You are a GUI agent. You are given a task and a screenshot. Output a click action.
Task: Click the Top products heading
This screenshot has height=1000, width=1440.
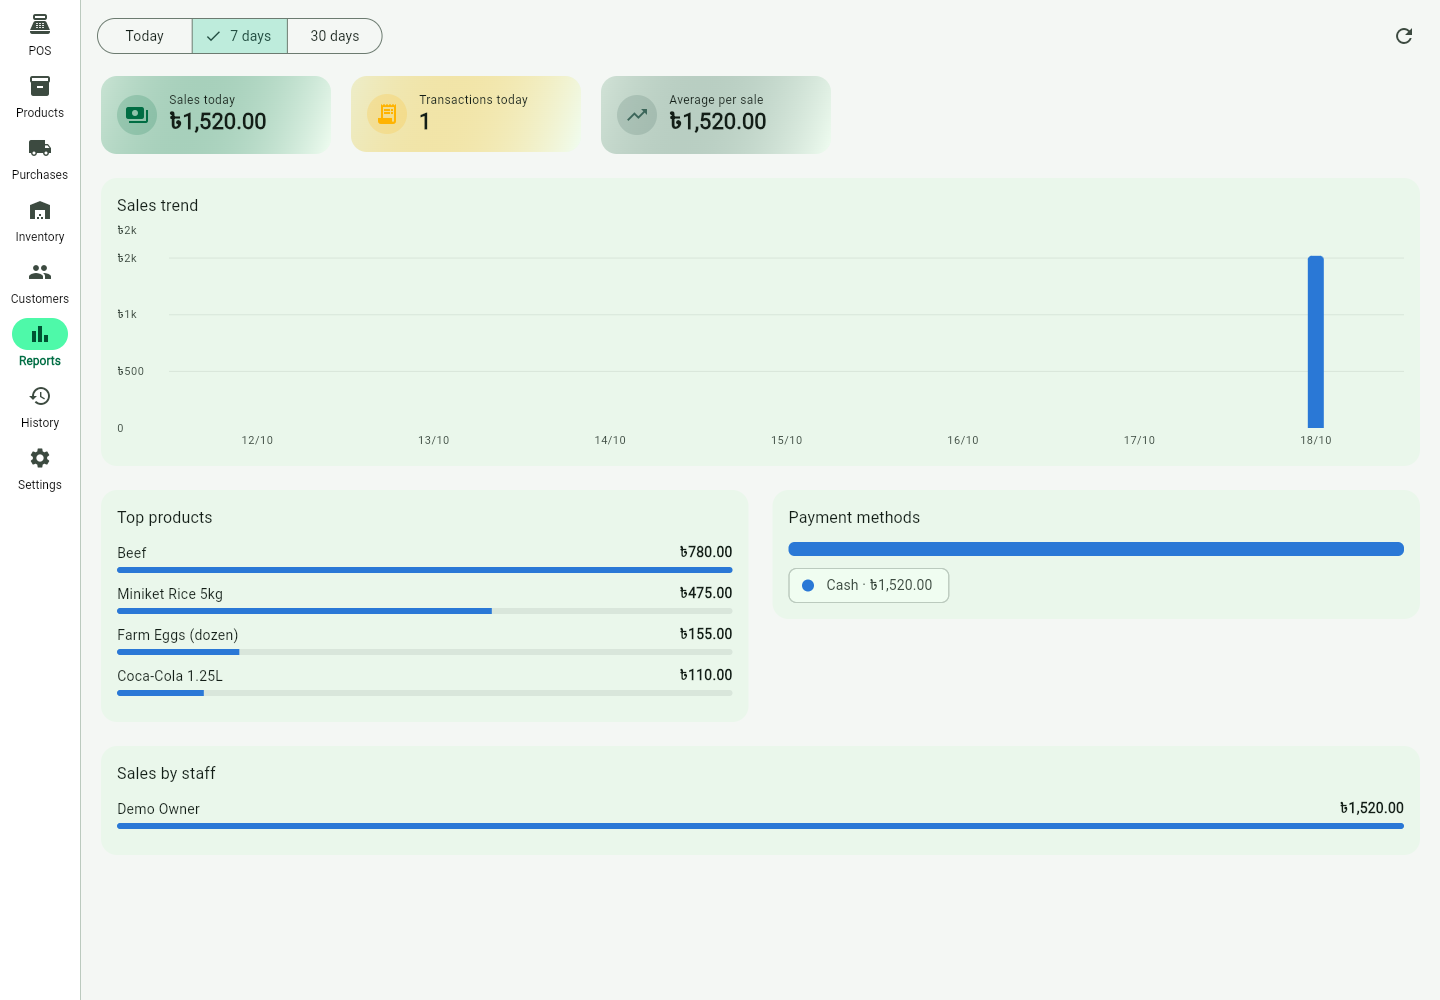click(165, 517)
